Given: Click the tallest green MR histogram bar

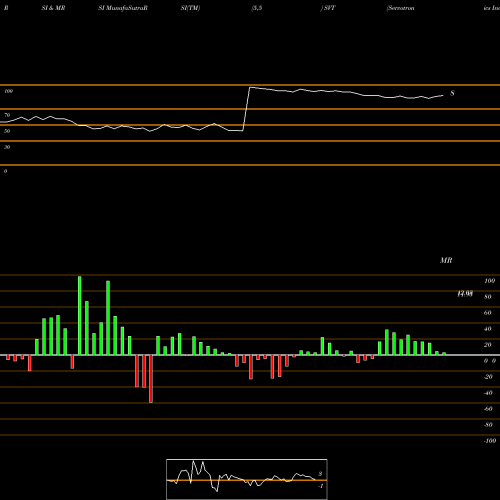Looking at the screenshot, I should coord(80,315).
